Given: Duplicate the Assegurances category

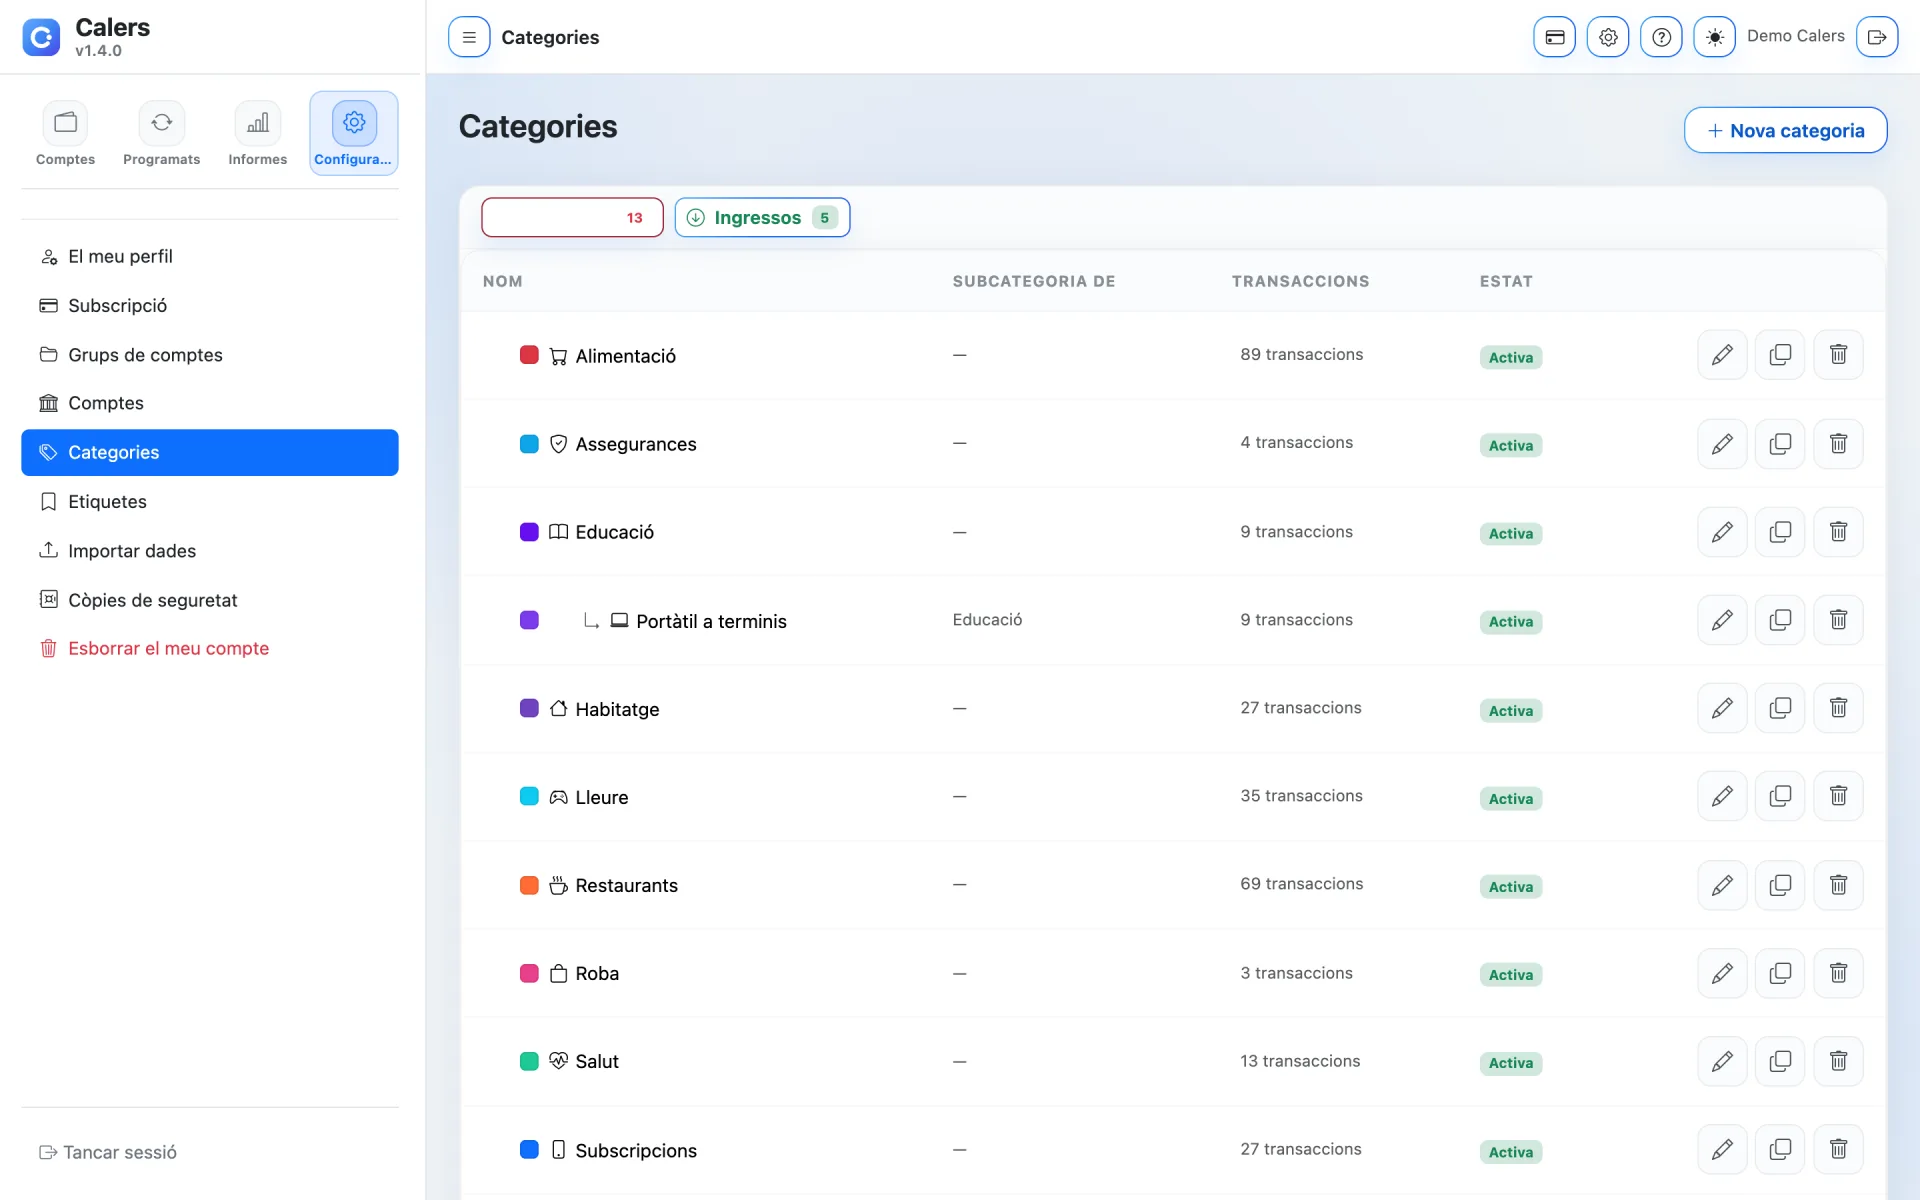Looking at the screenshot, I should pyautogui.click(x=1780, y=443).
